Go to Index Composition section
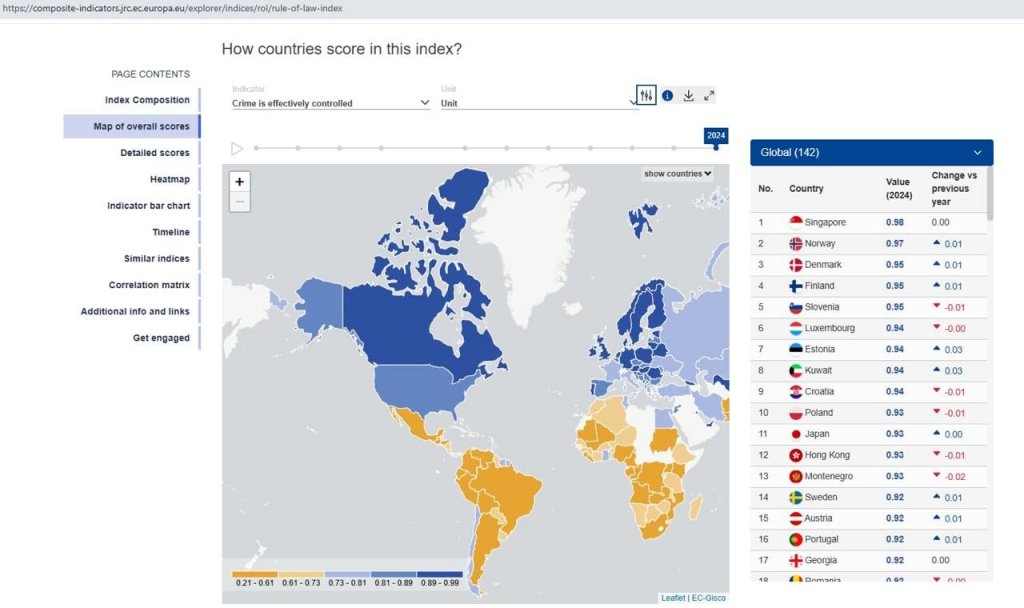1024x608 pixels. coord(147,100)
